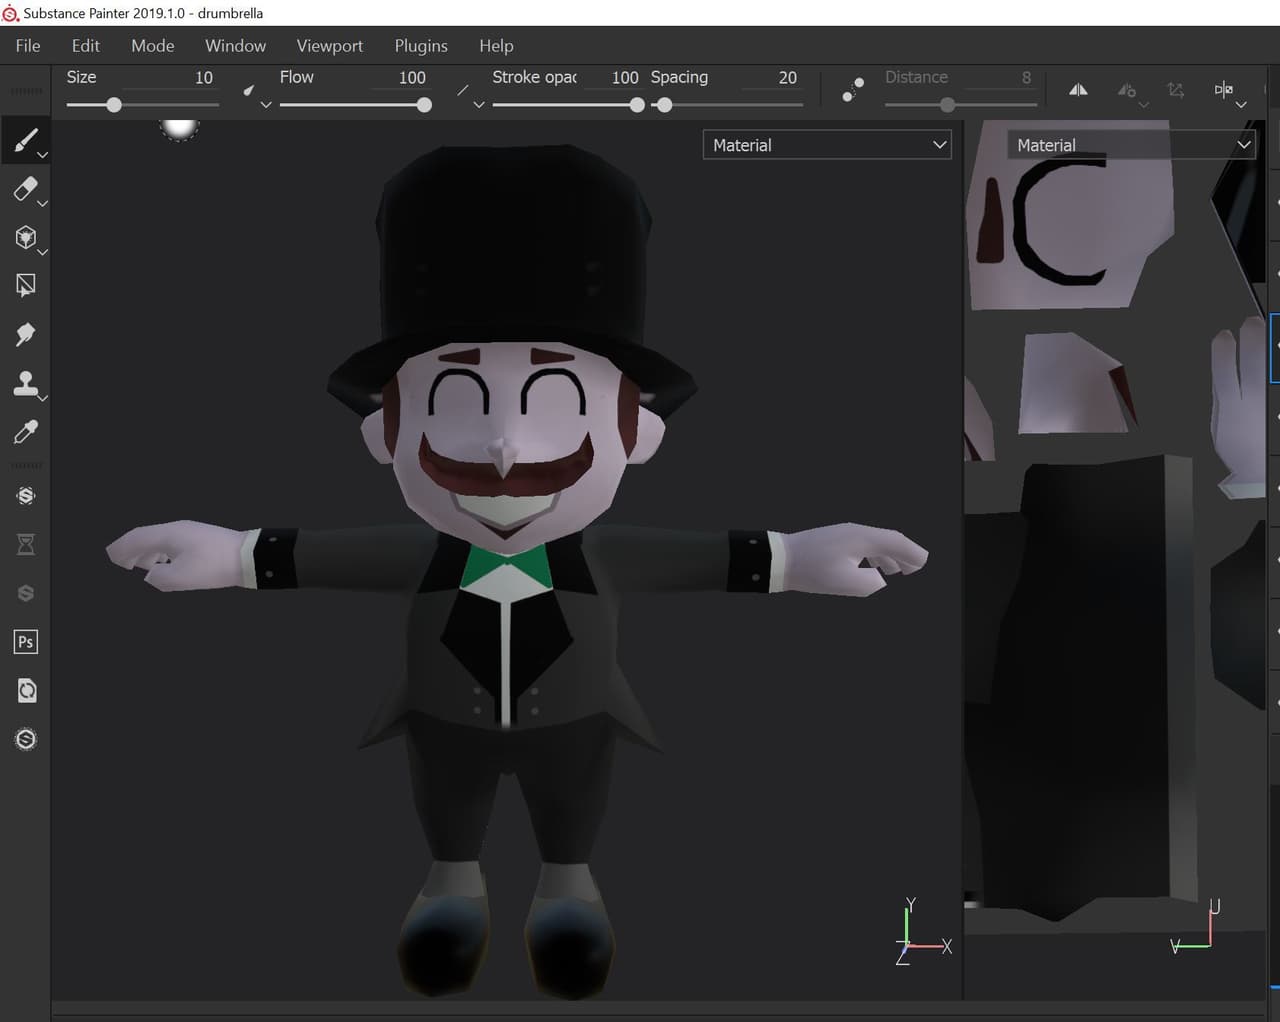Toggle symmetry icon
Image resolution: width=1280 pixels, height=1022 pixels.
[x=1078, y=89]
